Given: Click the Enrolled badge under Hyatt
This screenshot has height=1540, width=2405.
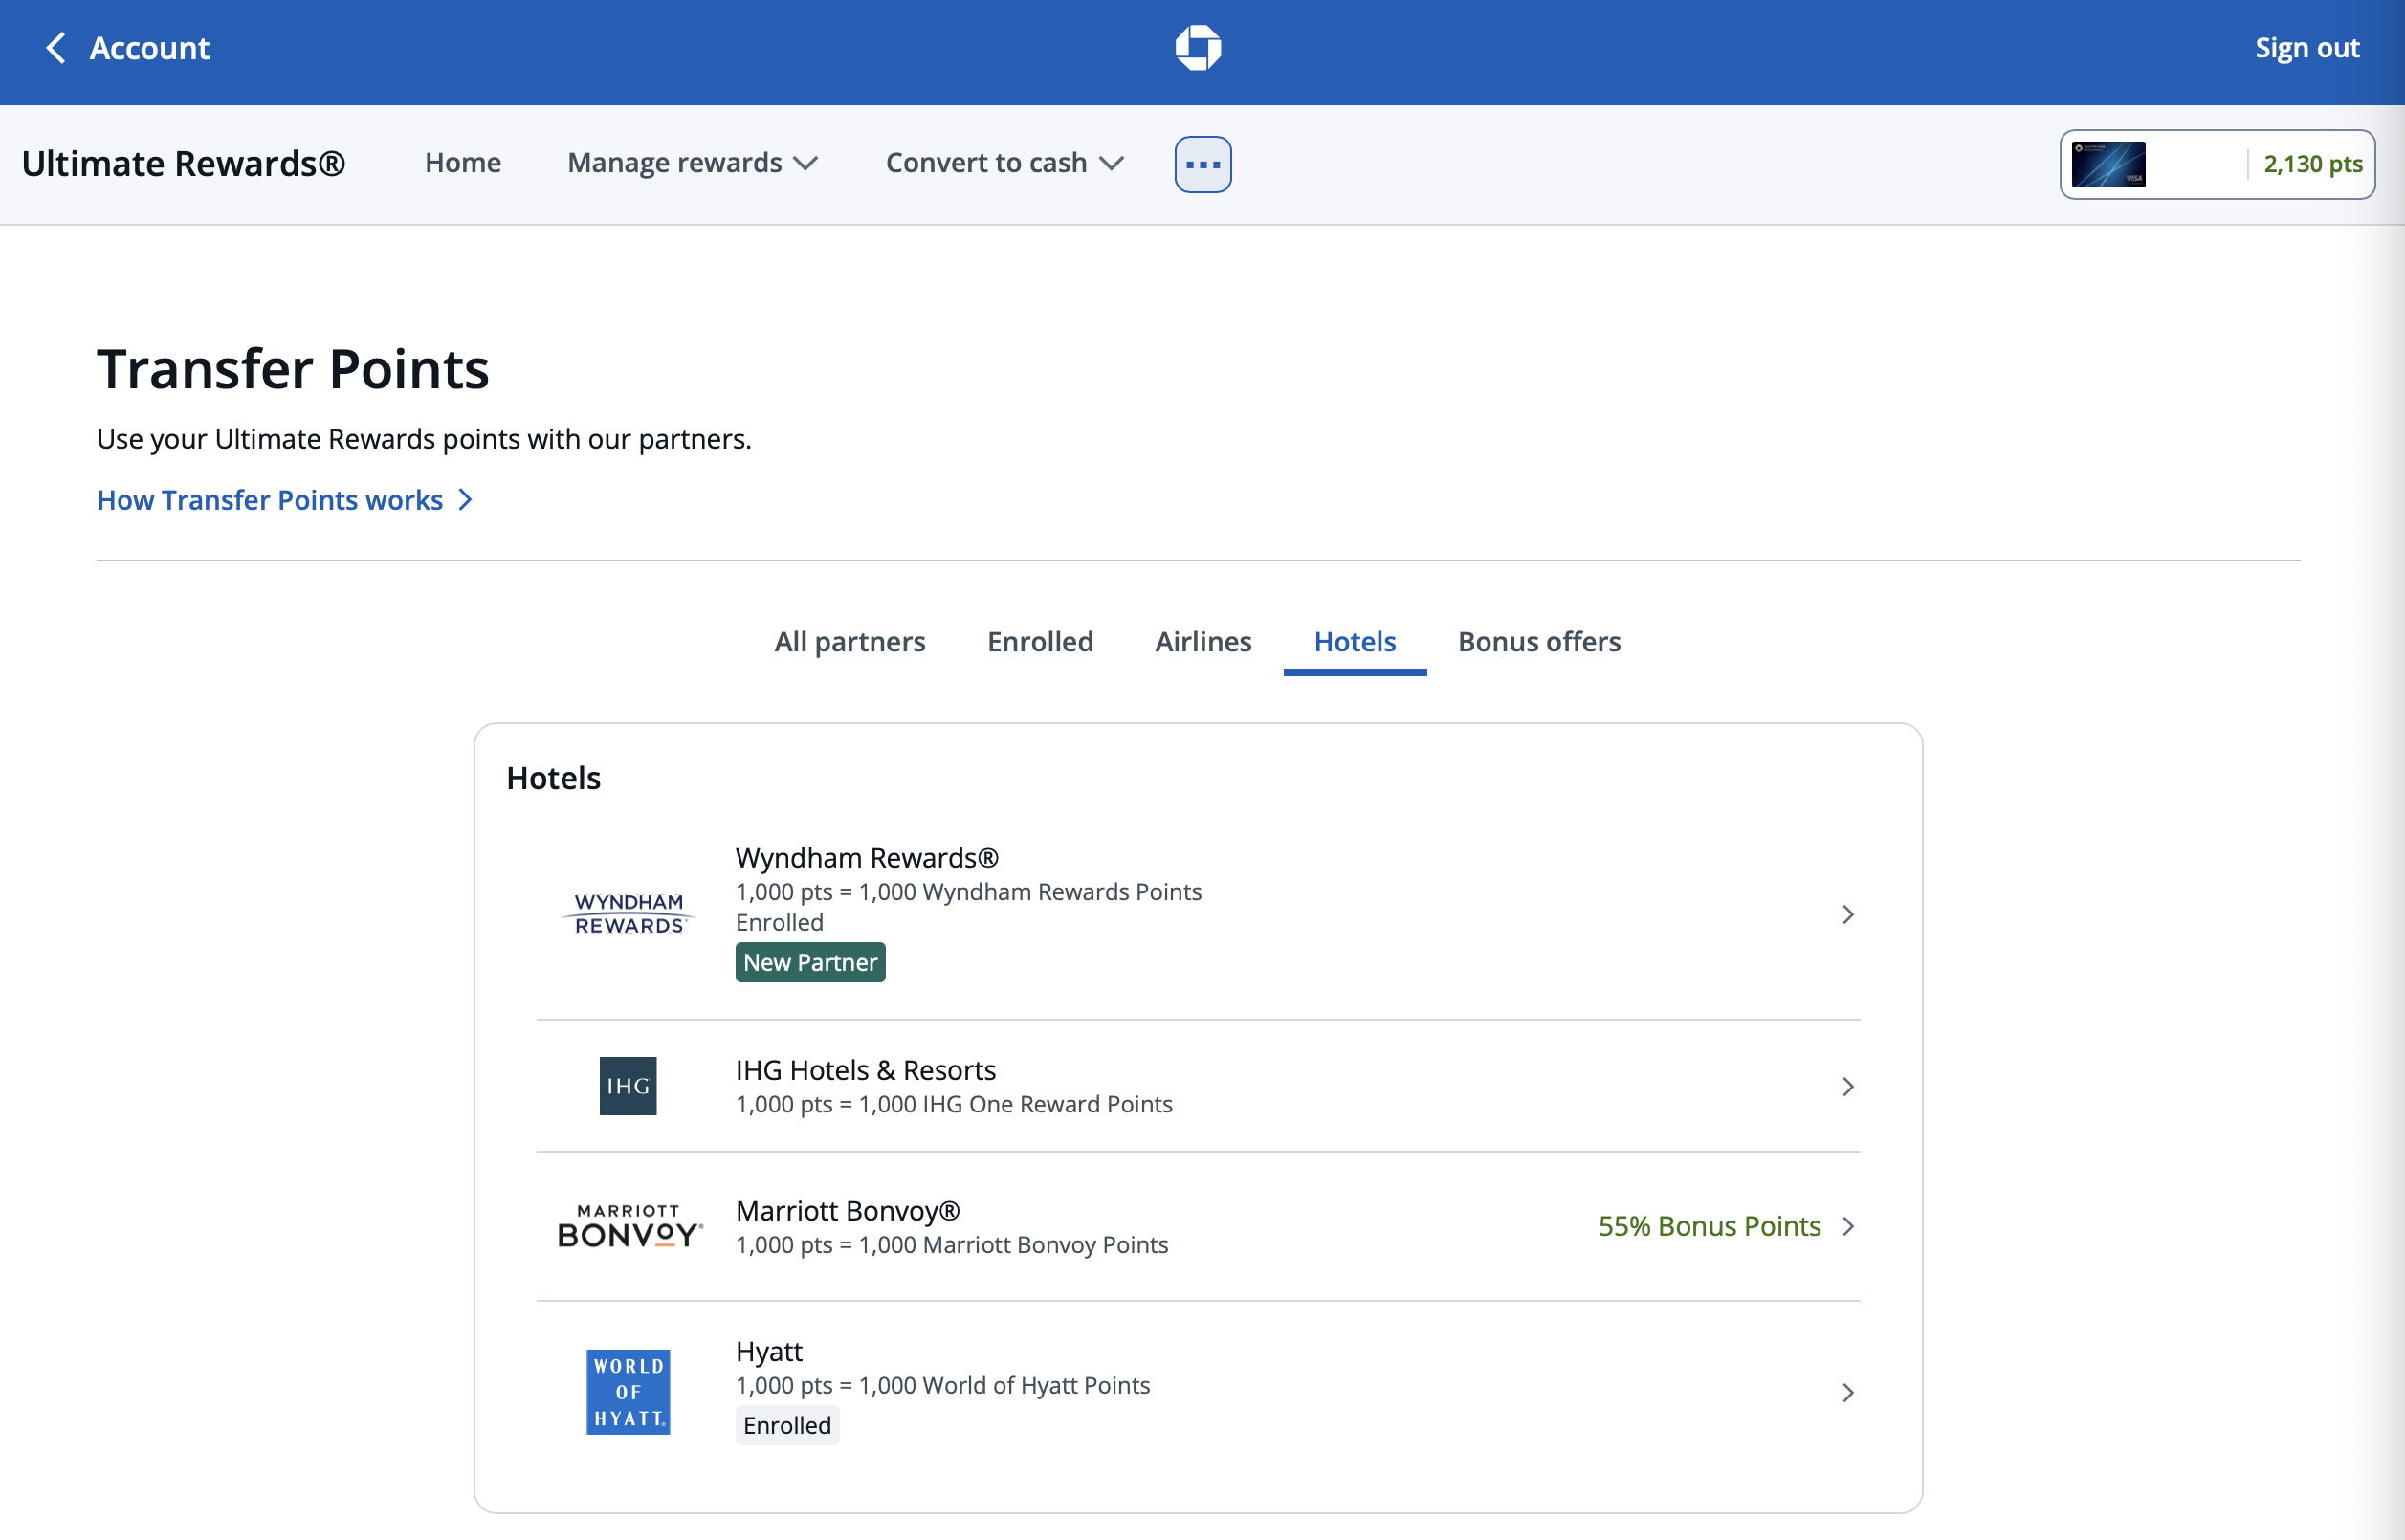Looking at the screenshot, I should tap(787, 1425).
